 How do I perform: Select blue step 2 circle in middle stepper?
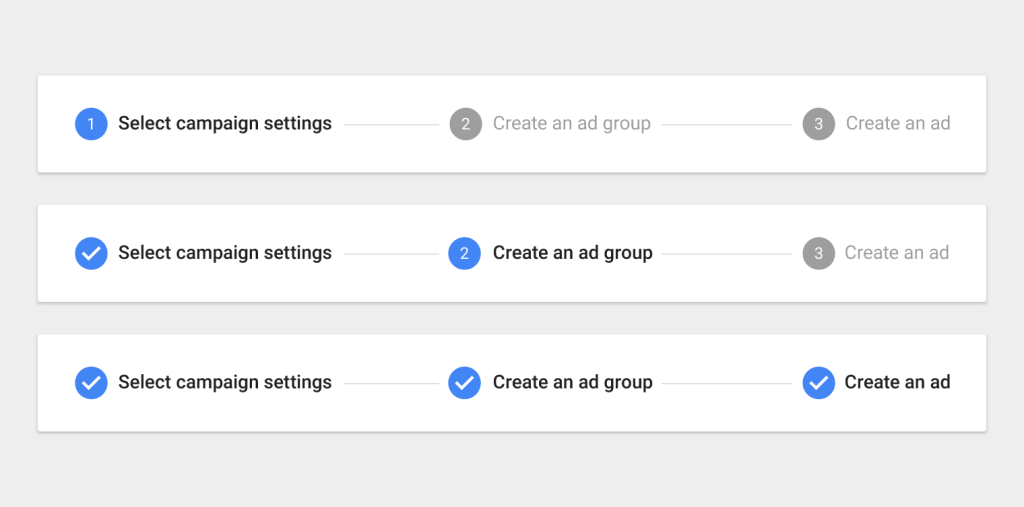465,253
